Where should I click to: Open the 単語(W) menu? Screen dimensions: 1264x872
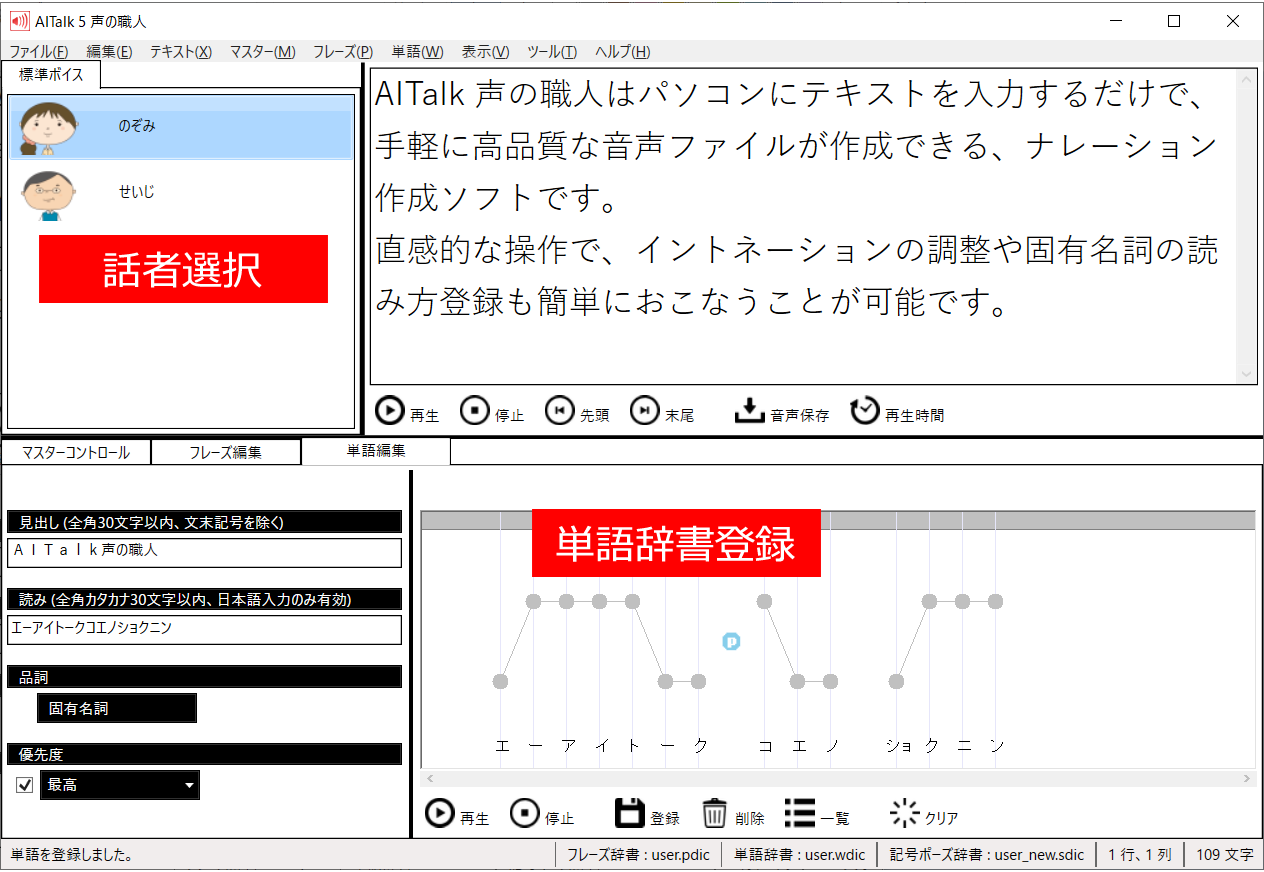pyautogui.click(x=417, y=52)
